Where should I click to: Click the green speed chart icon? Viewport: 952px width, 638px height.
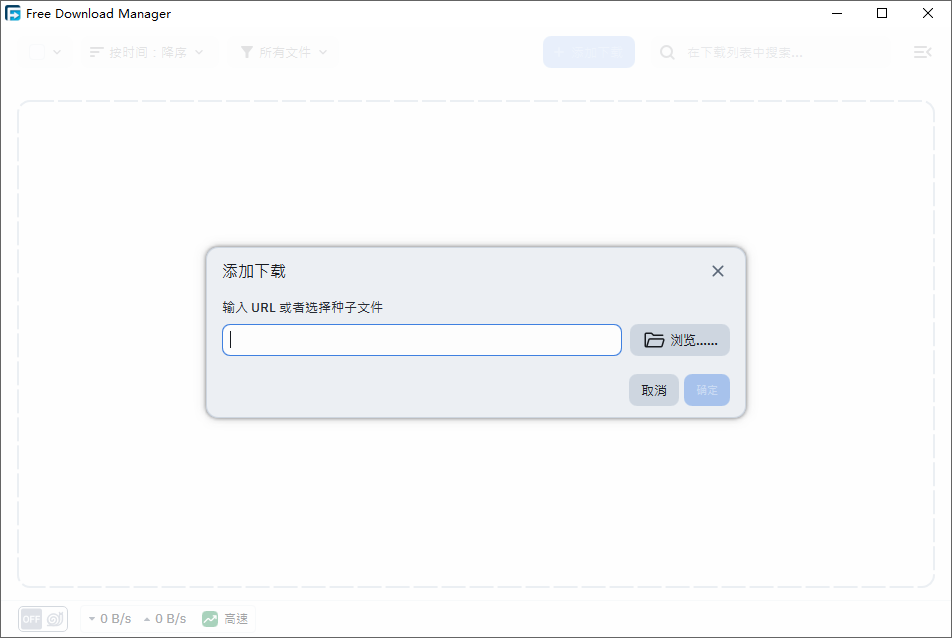click(x=208, y=618)
